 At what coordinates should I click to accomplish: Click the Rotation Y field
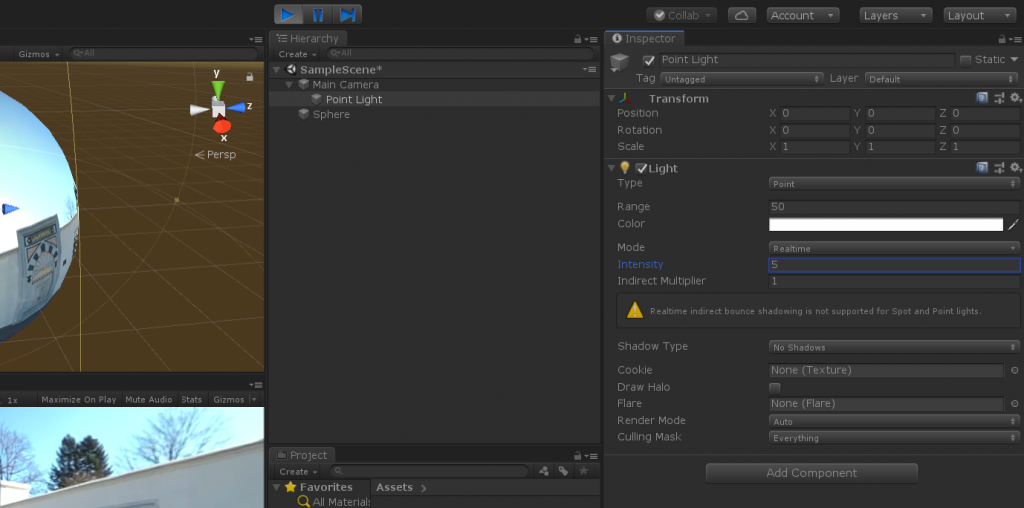[x=900, y=130]
